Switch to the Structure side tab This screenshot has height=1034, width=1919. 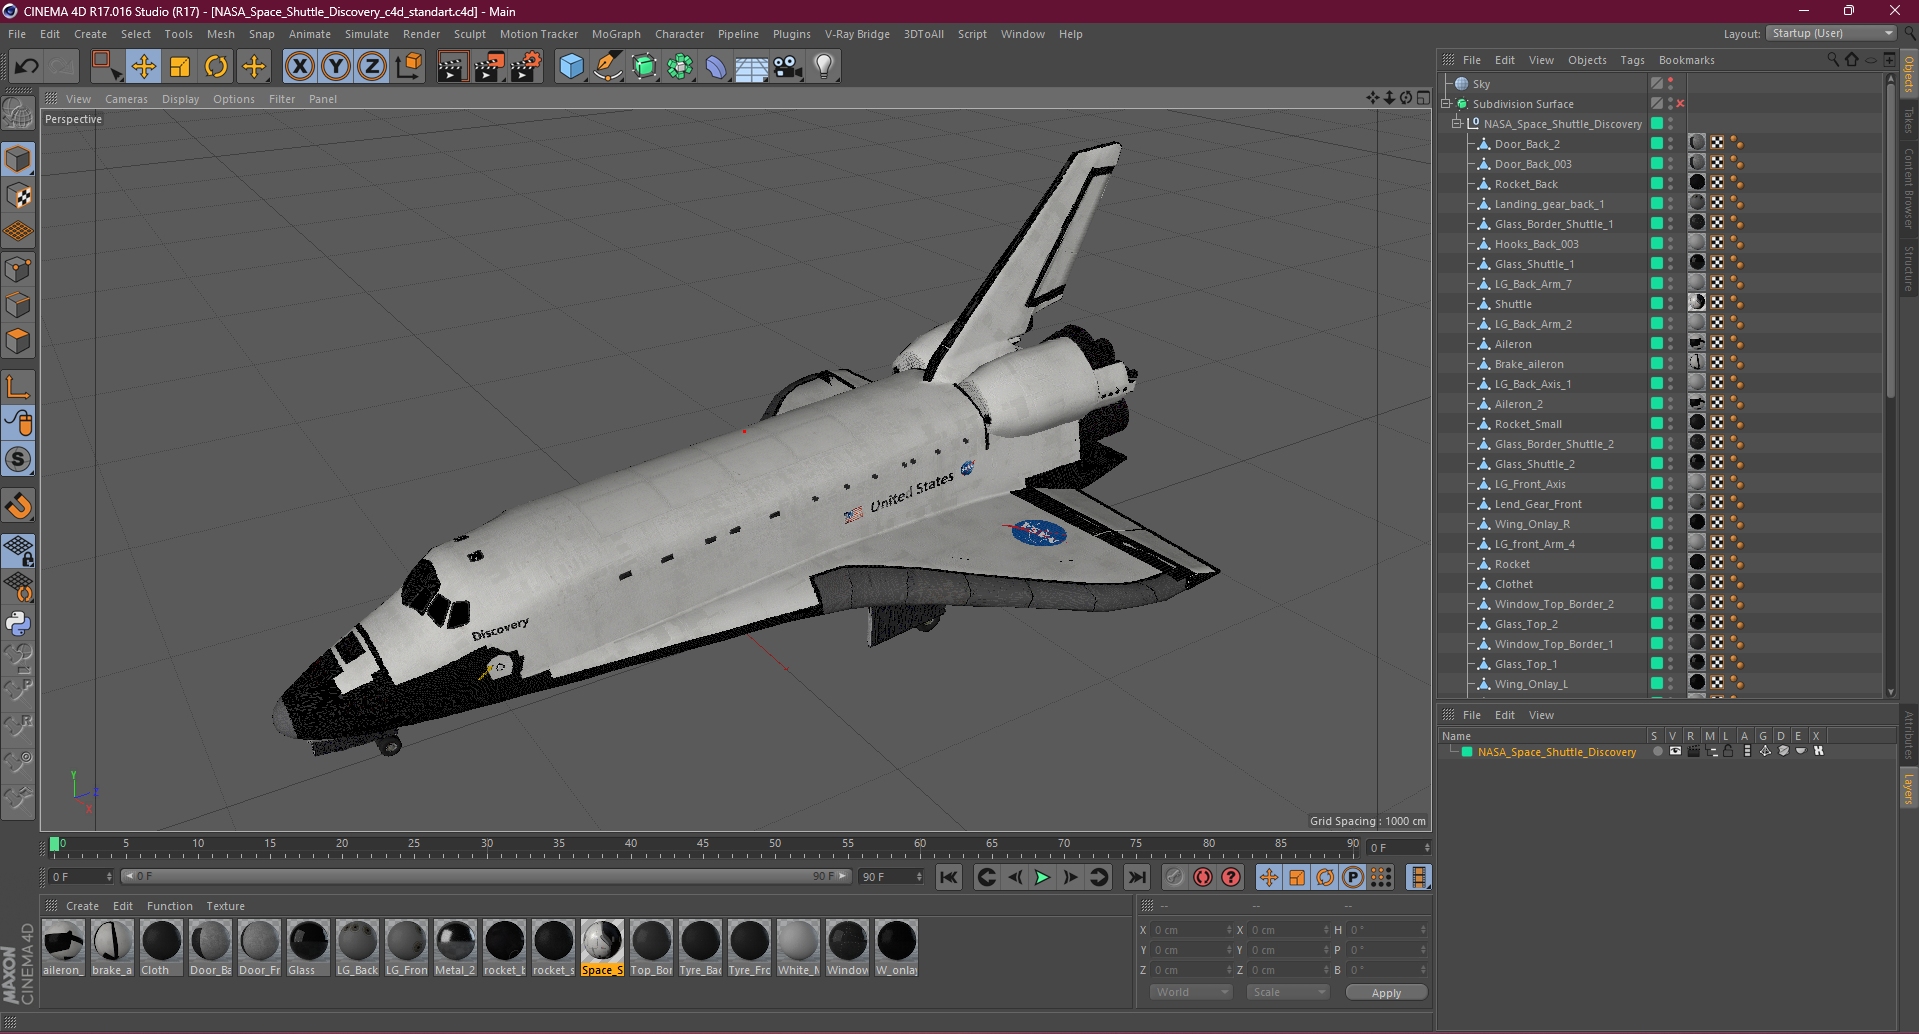[x=1908, y=268]
